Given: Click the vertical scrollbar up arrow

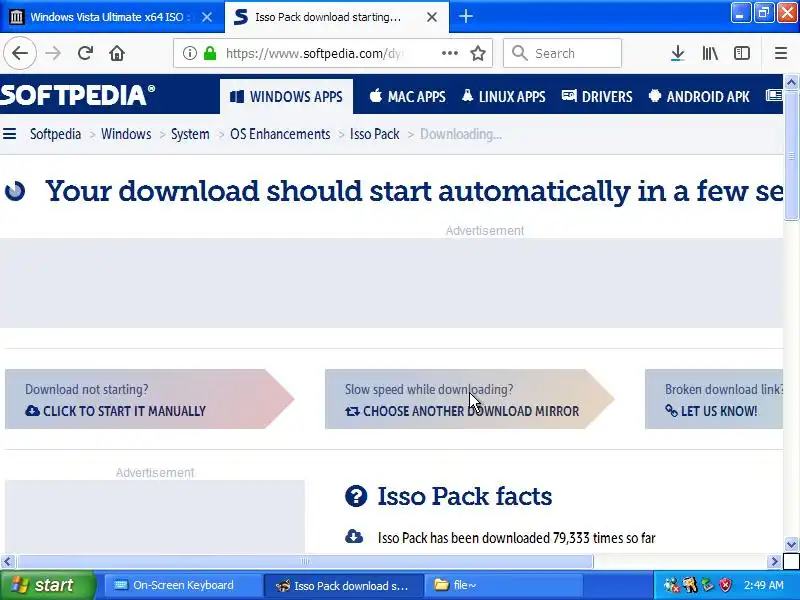Looking at the screenshot, I should pos(791,82).
